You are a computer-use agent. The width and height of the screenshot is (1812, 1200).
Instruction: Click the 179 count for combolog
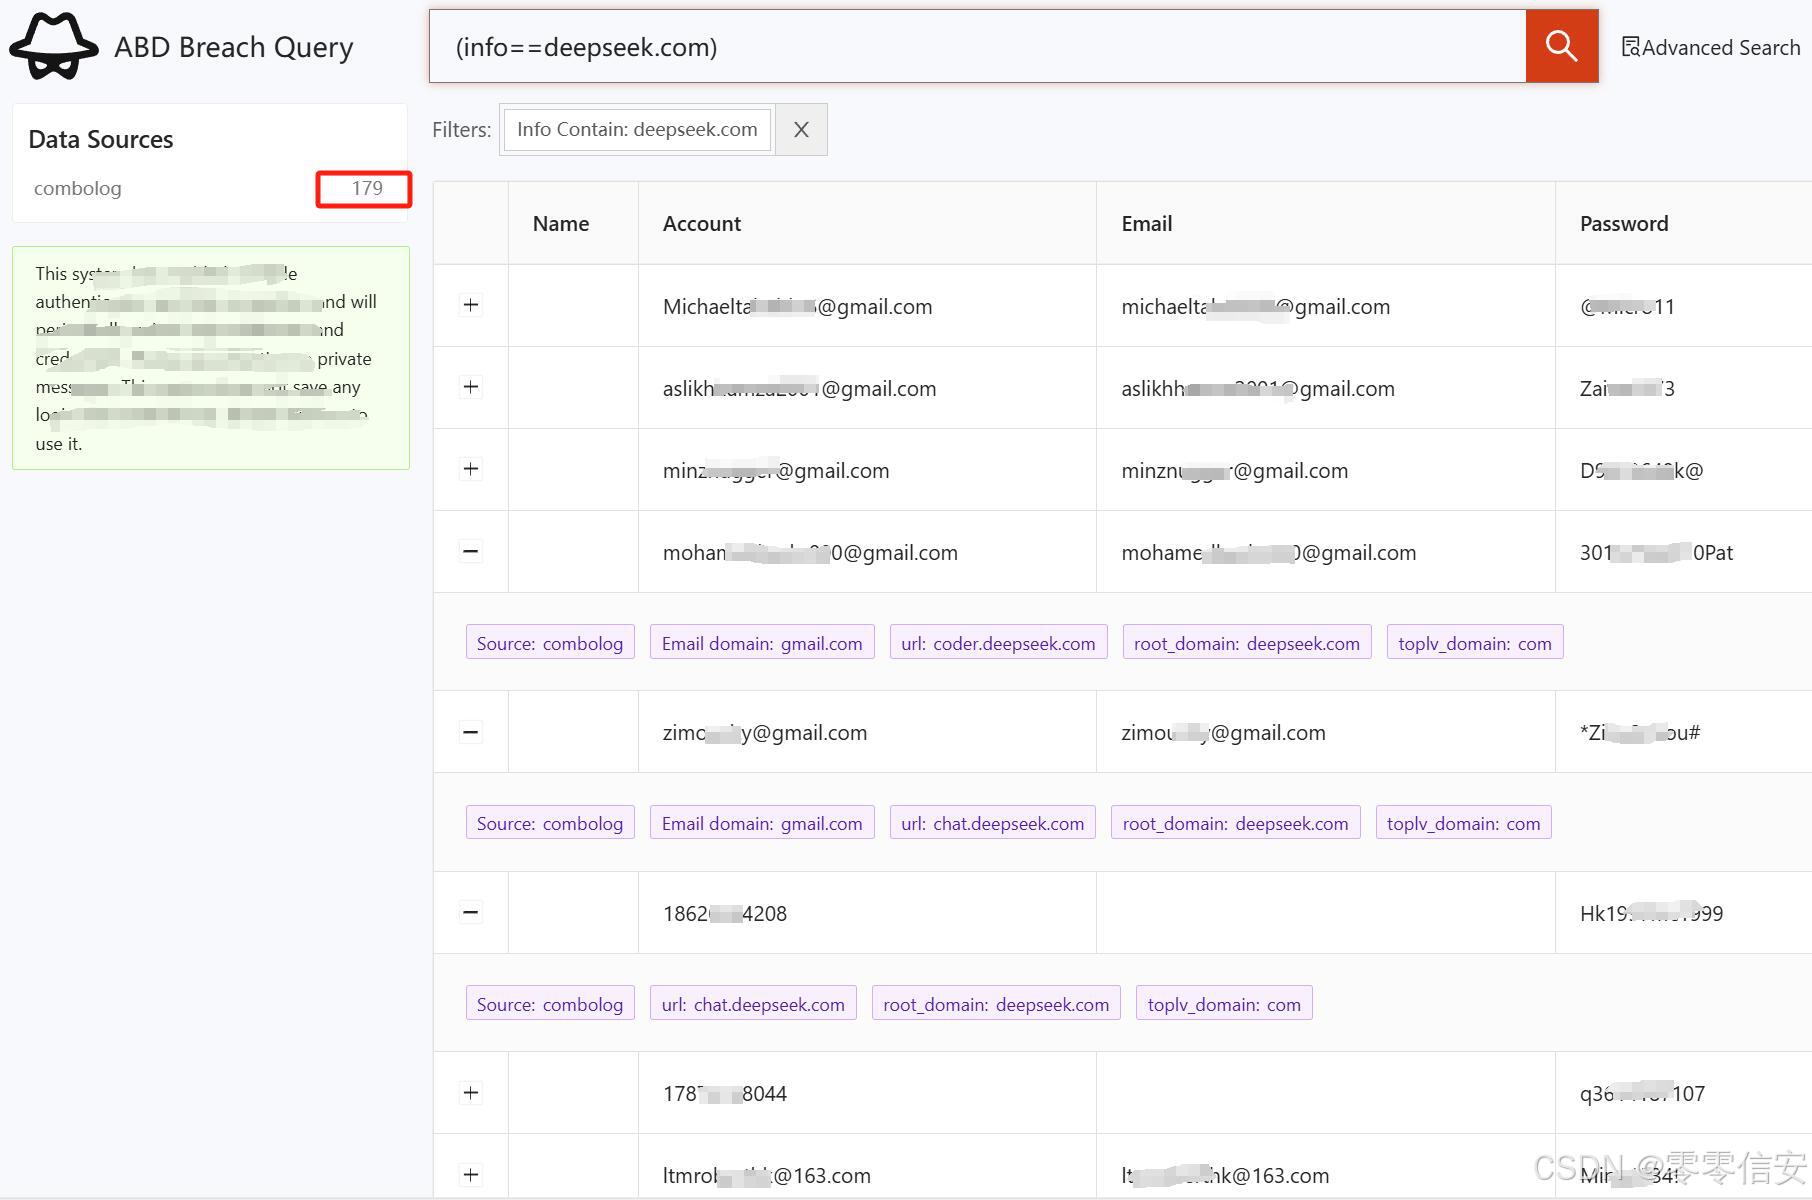tap(366, 188)
